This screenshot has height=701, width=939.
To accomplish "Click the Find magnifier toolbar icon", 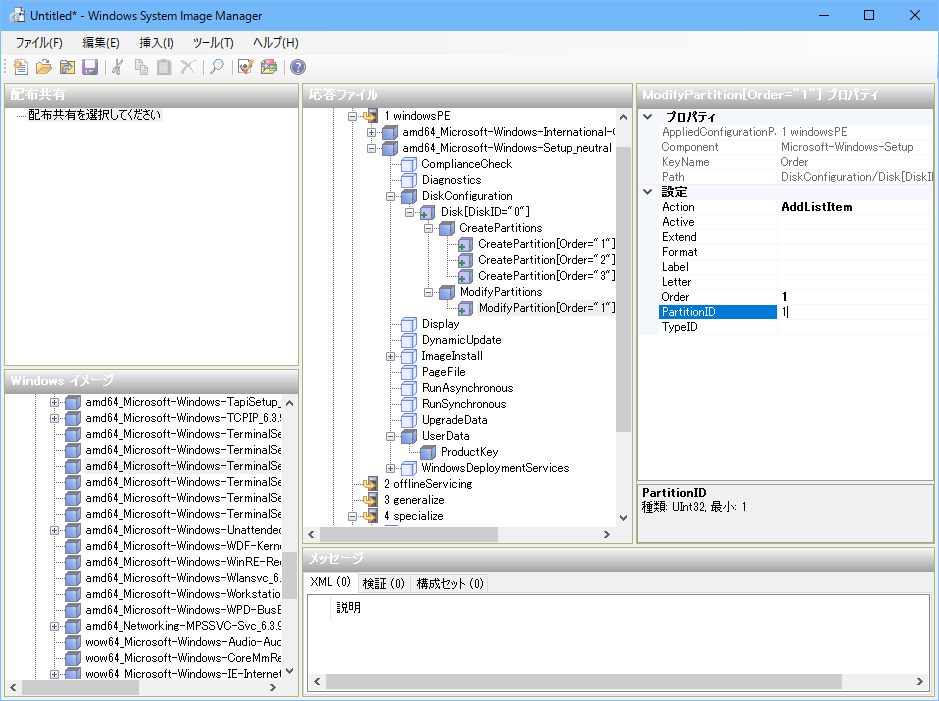I will (217, 67).
